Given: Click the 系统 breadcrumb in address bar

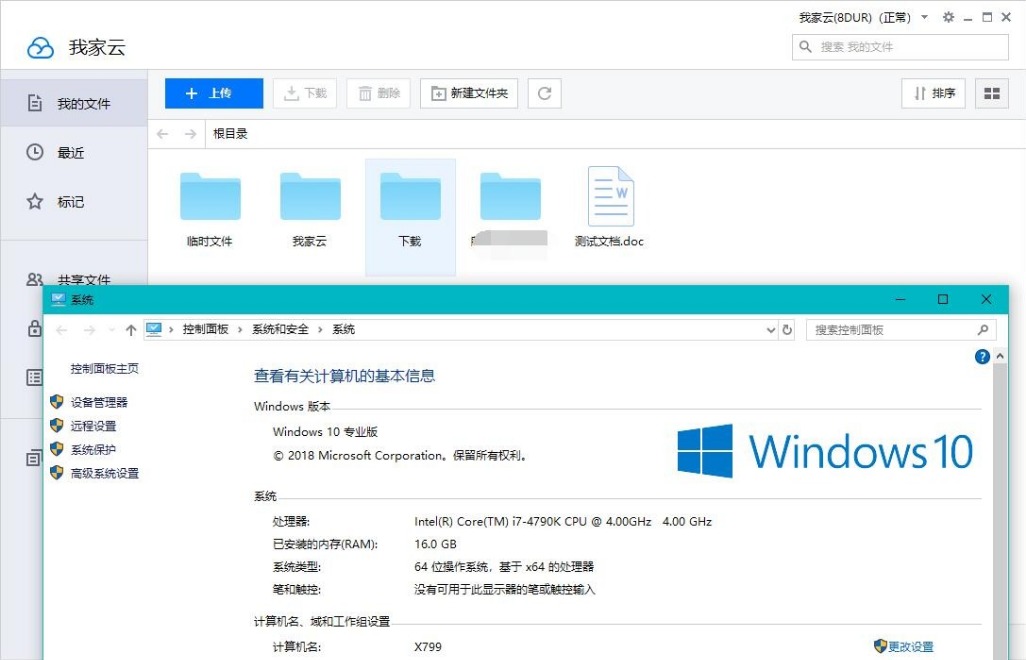Looking at the screenshot, I should pyautogui.click(x=344, y=330).
